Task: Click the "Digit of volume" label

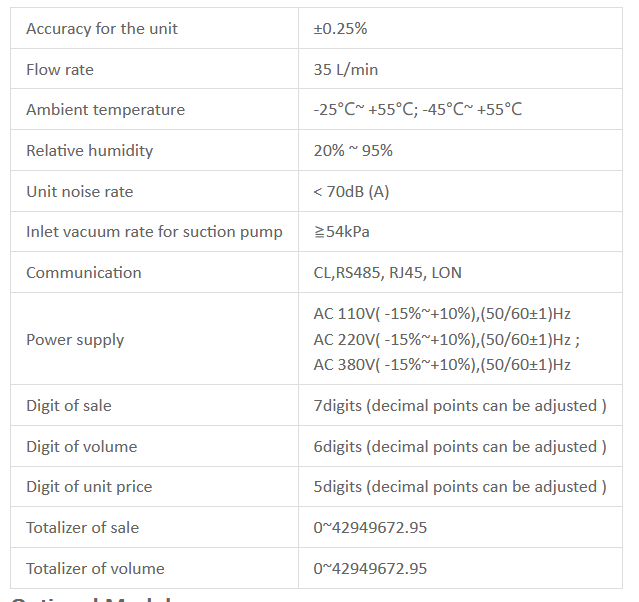Action: click(81, 447)
